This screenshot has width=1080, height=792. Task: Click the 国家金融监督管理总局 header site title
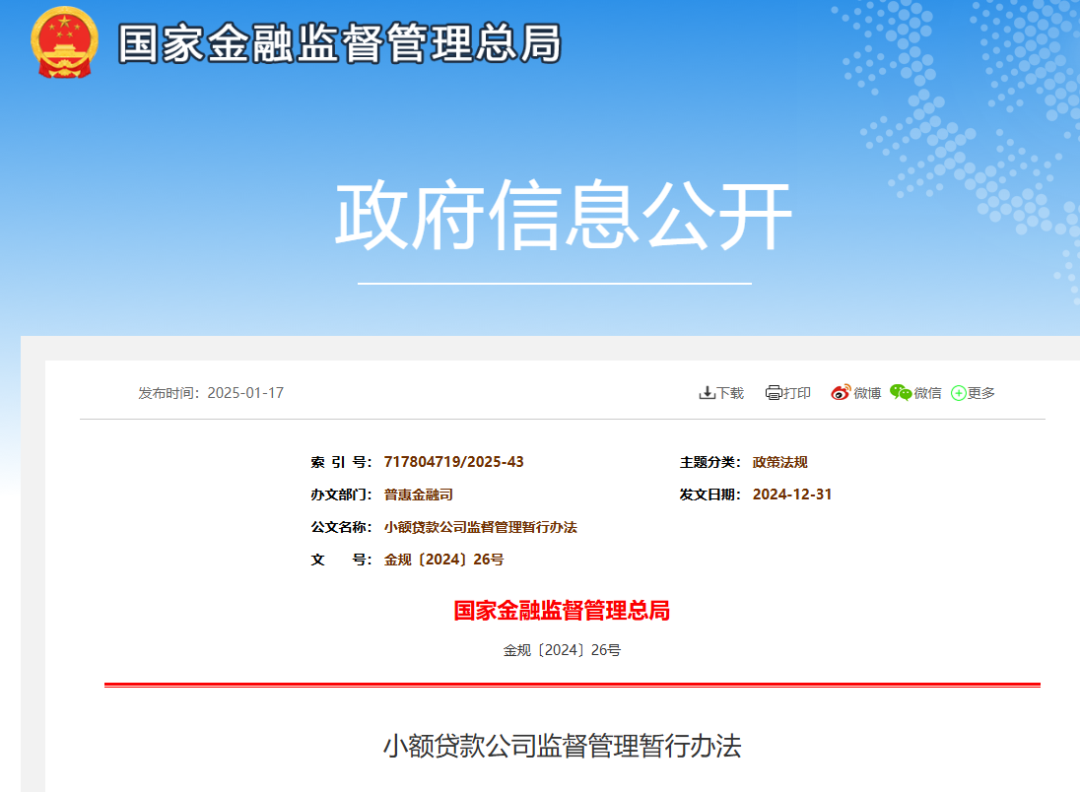(x=340, y=43)
